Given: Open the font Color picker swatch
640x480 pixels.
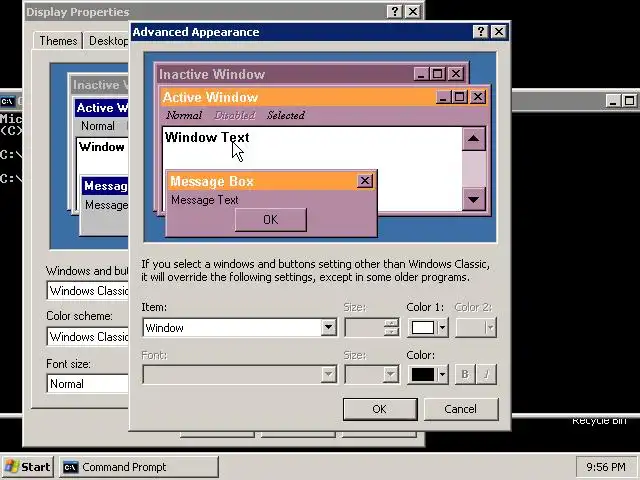Looking at the screenshot, I should pos(428,374).
